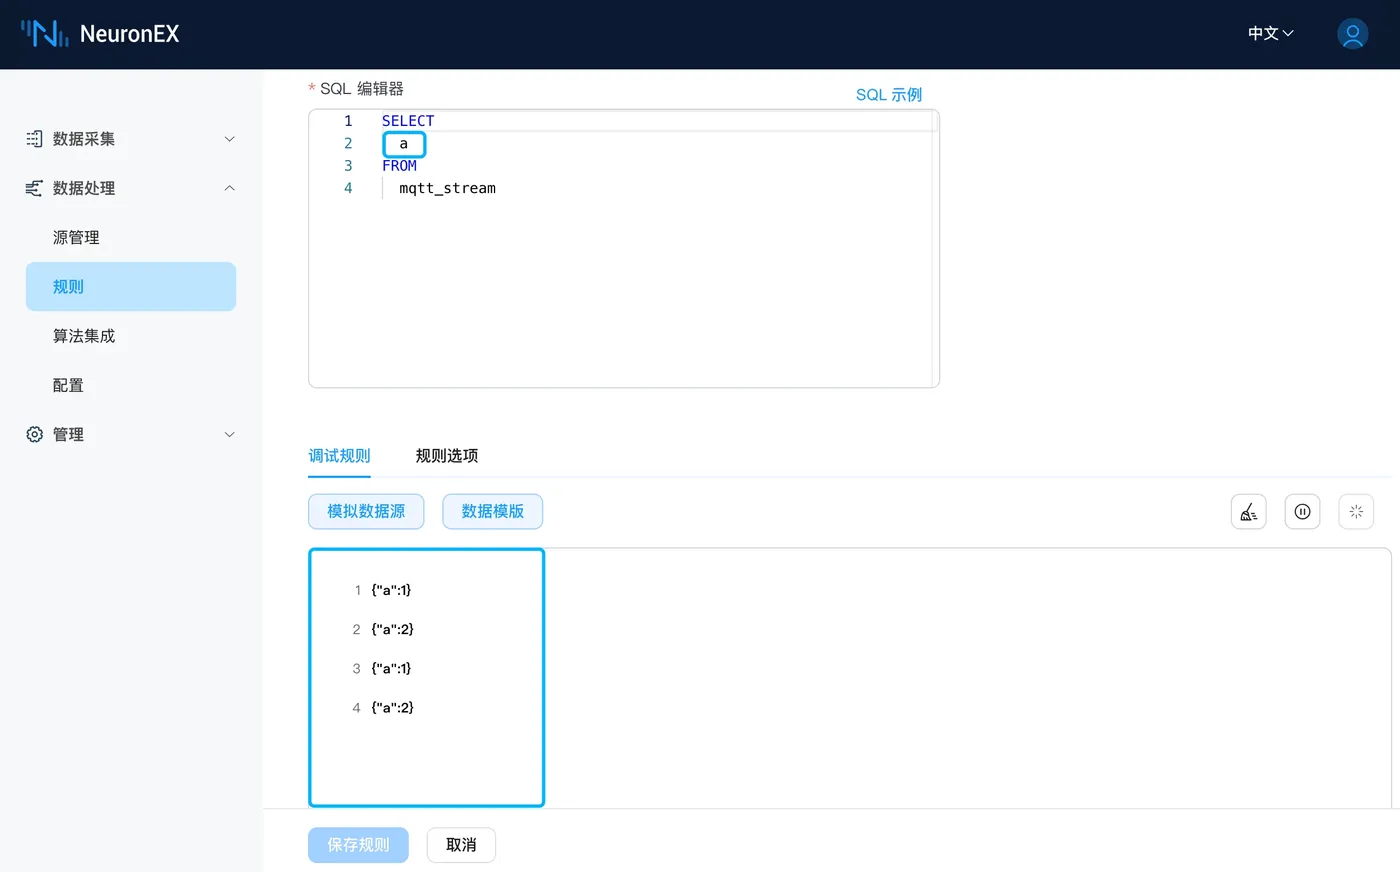1400x872 pixels.
Task: Click the 数据模版 button
Action: pos(493,511)
